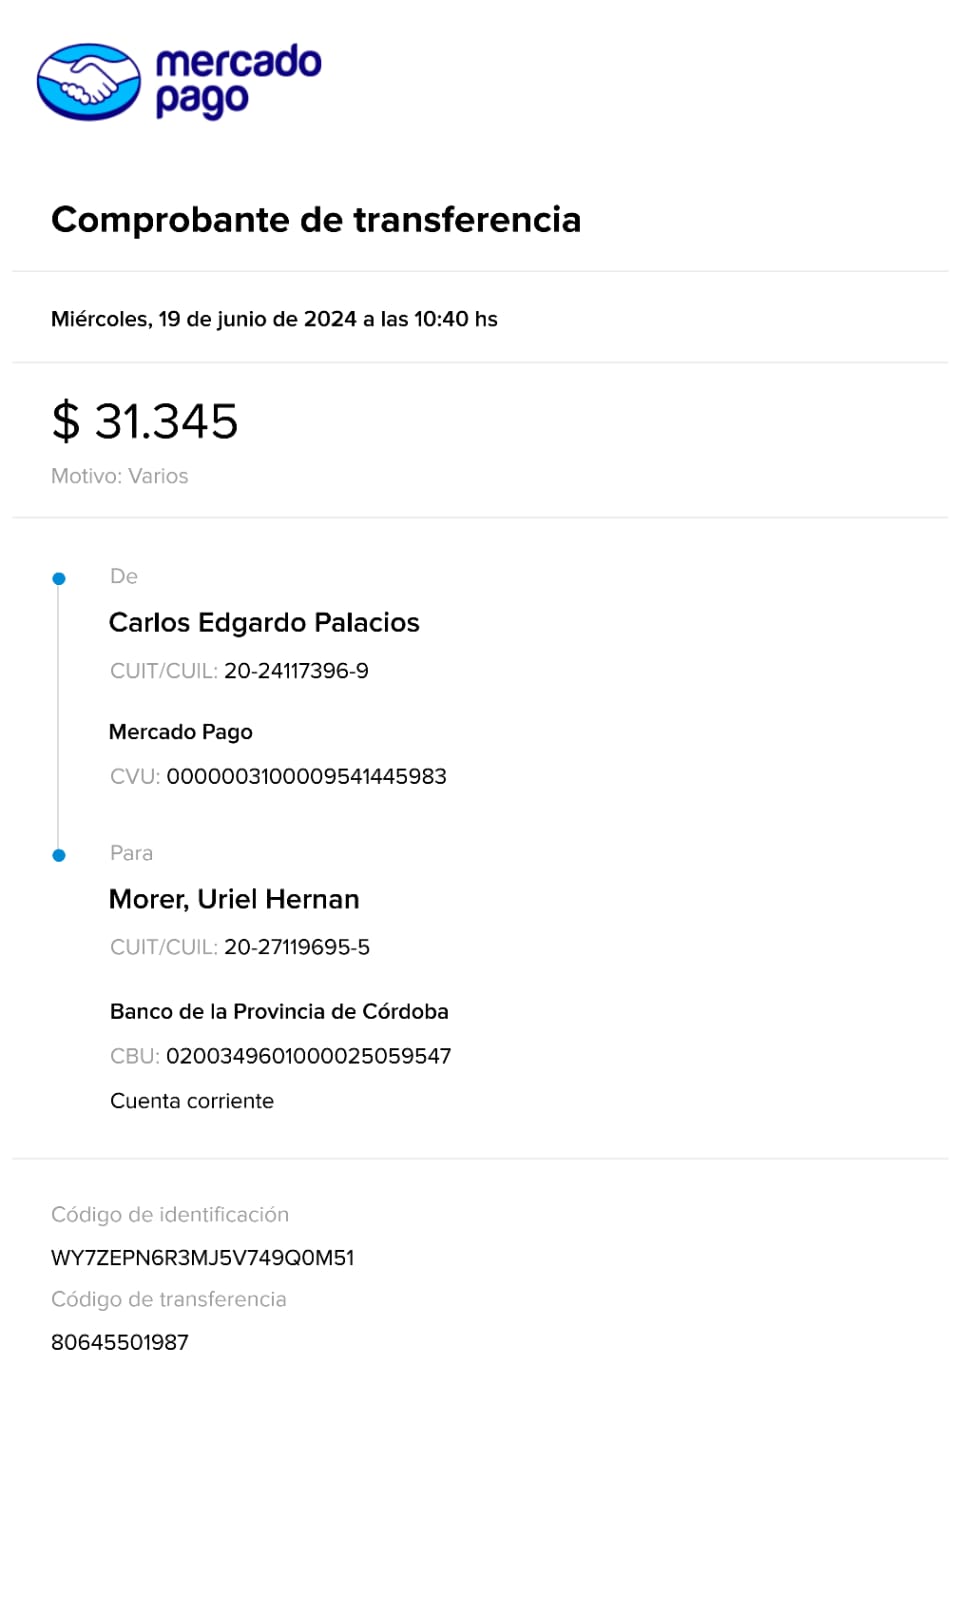This screenshot has width=960, height=1600.
Task: Click the transfer date and time line
Action: tap(274, 319)
